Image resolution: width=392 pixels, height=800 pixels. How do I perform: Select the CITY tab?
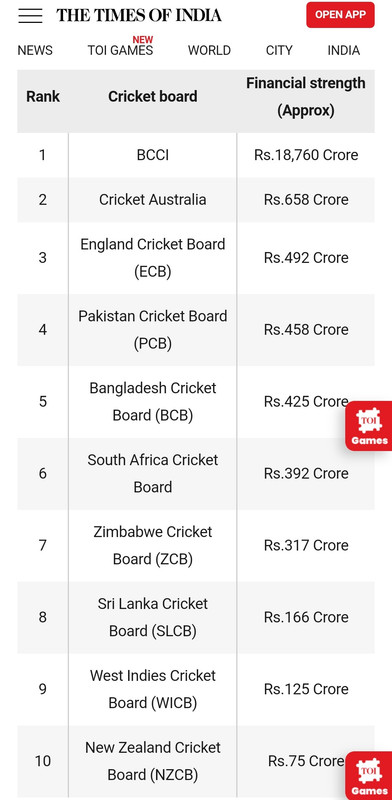point(279,51)
